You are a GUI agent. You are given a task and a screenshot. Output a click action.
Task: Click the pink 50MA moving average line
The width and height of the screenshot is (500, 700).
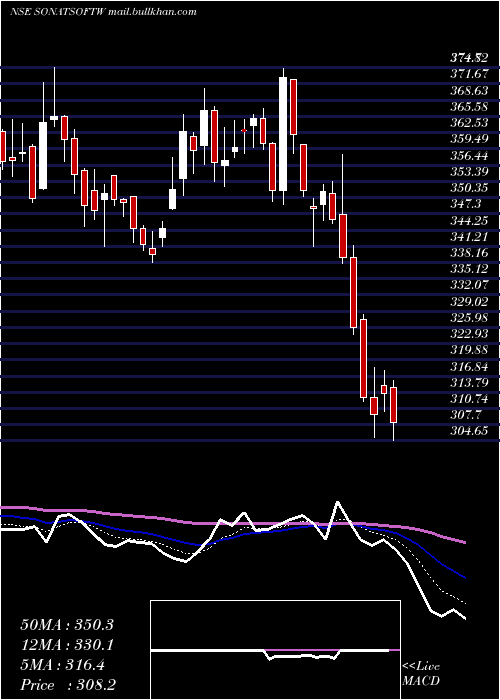pyautogui.click(x=232, y=523)
